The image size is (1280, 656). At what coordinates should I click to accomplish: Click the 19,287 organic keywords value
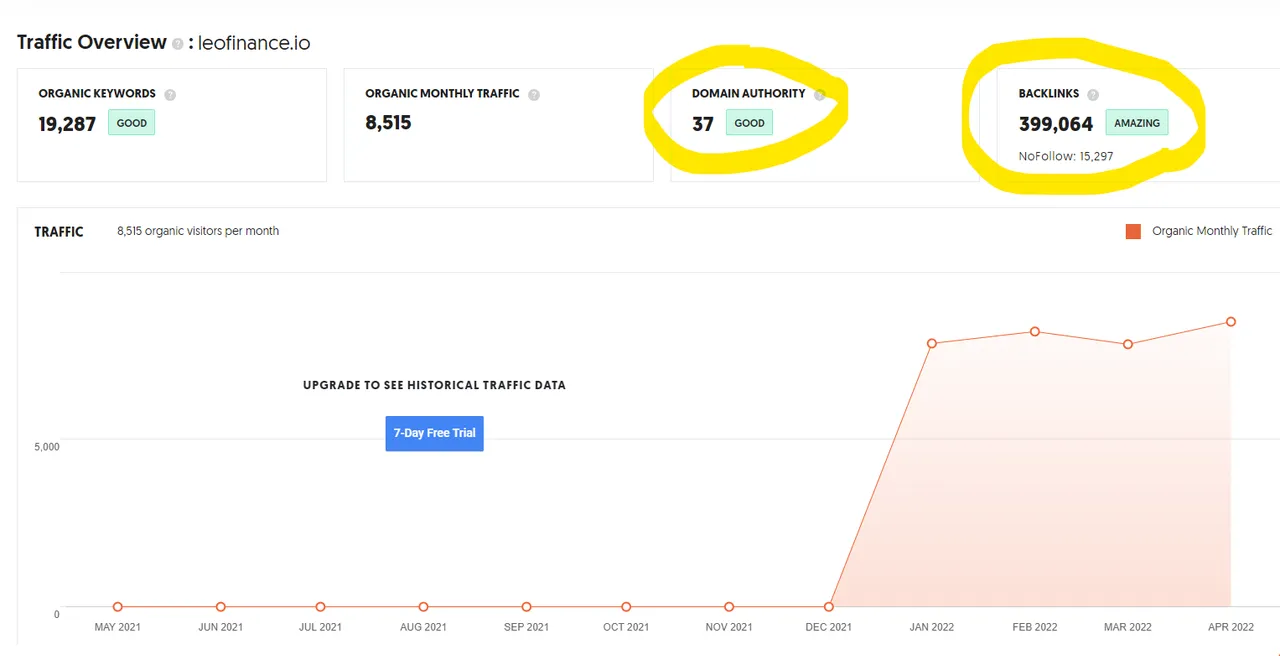tap(67, 124)
